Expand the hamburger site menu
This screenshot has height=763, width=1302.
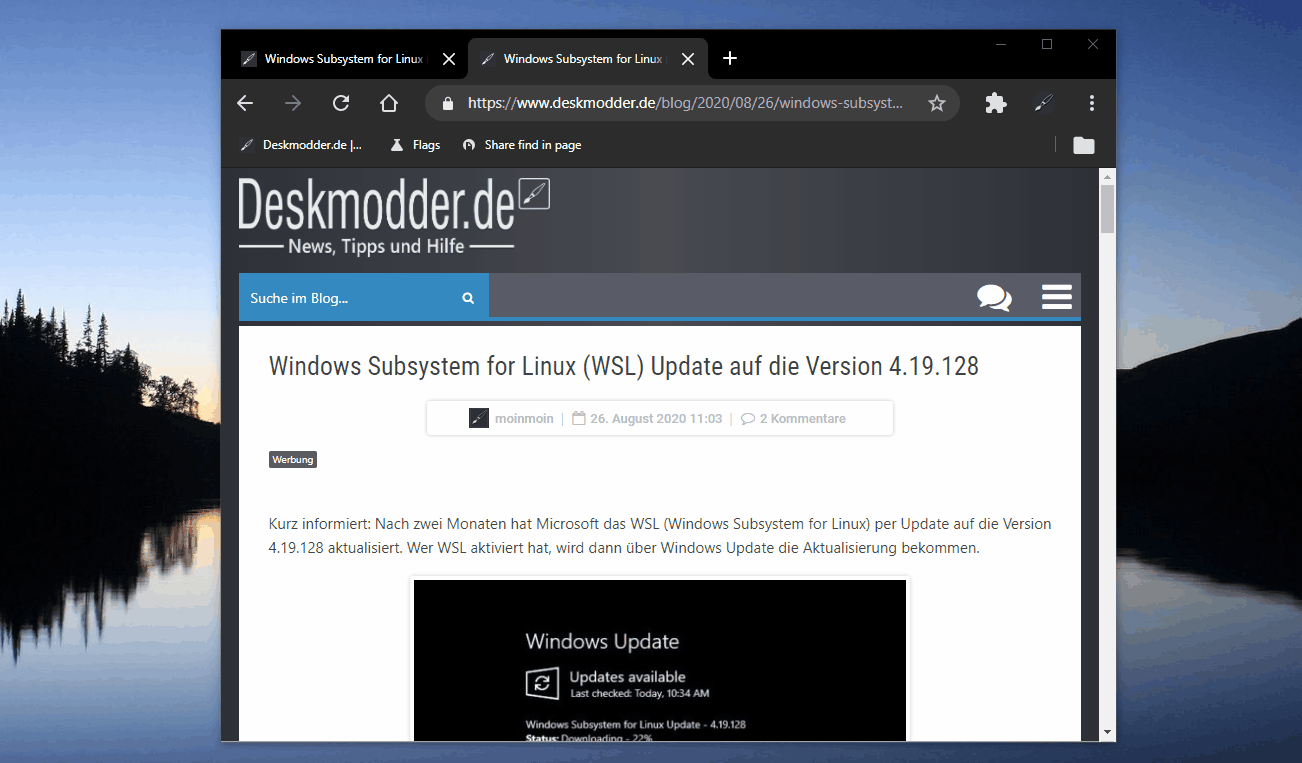[x=1057, y=297]
